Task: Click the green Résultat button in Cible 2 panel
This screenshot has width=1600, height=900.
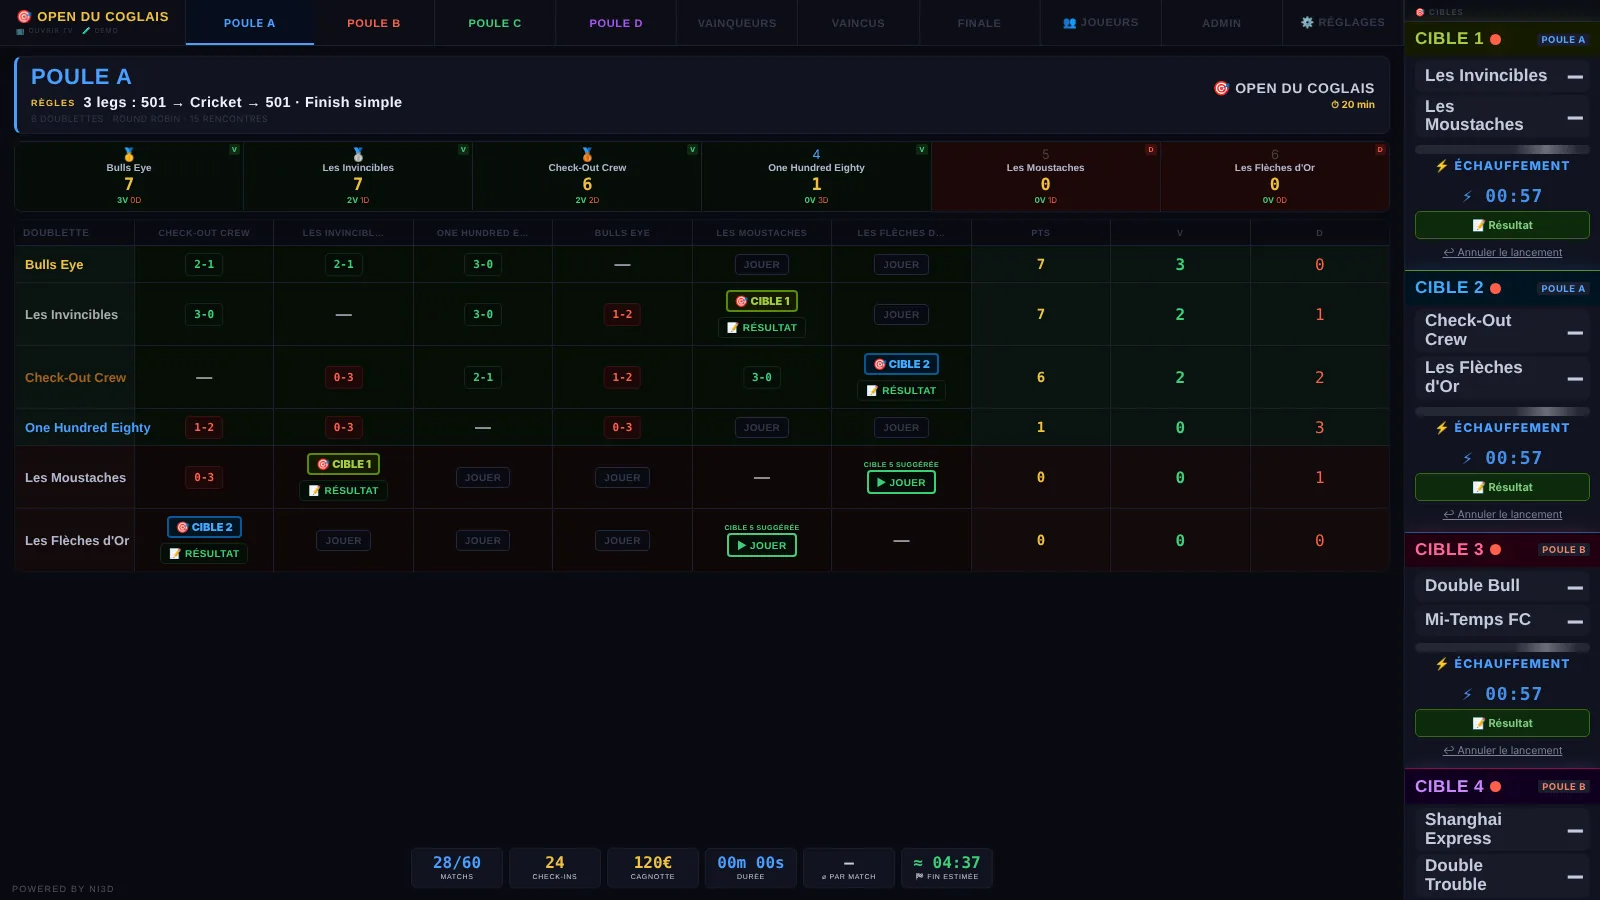Action: point(1502,487)
